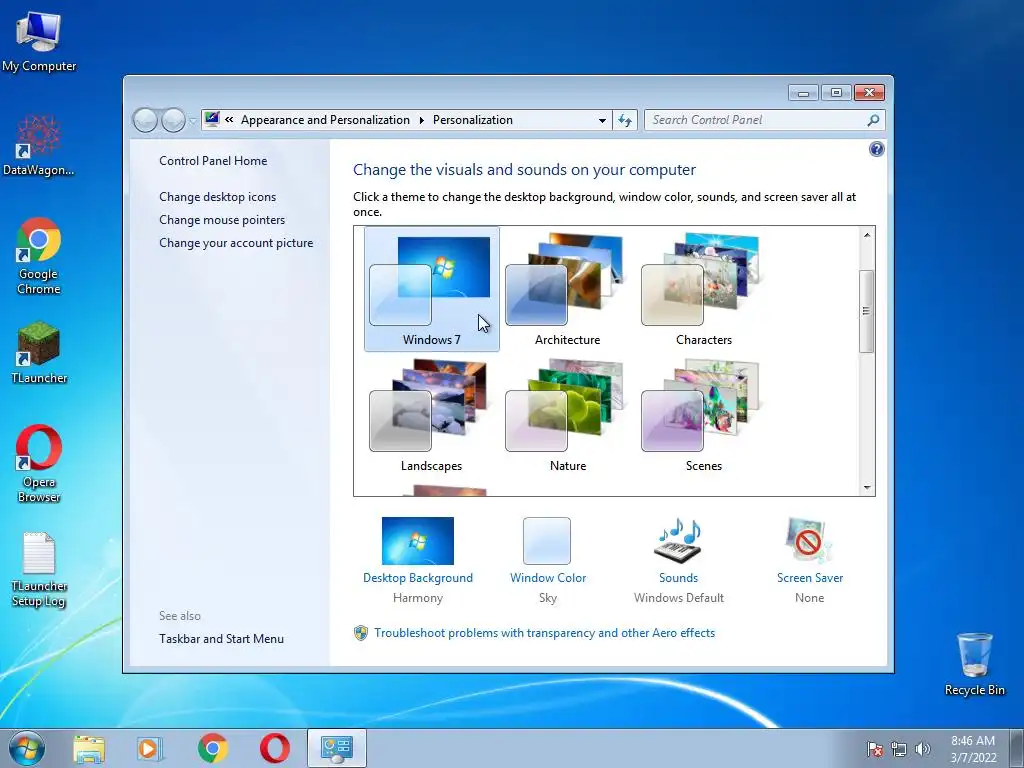Launch Google Chrome from the desktop shortcut

[39, 255]
